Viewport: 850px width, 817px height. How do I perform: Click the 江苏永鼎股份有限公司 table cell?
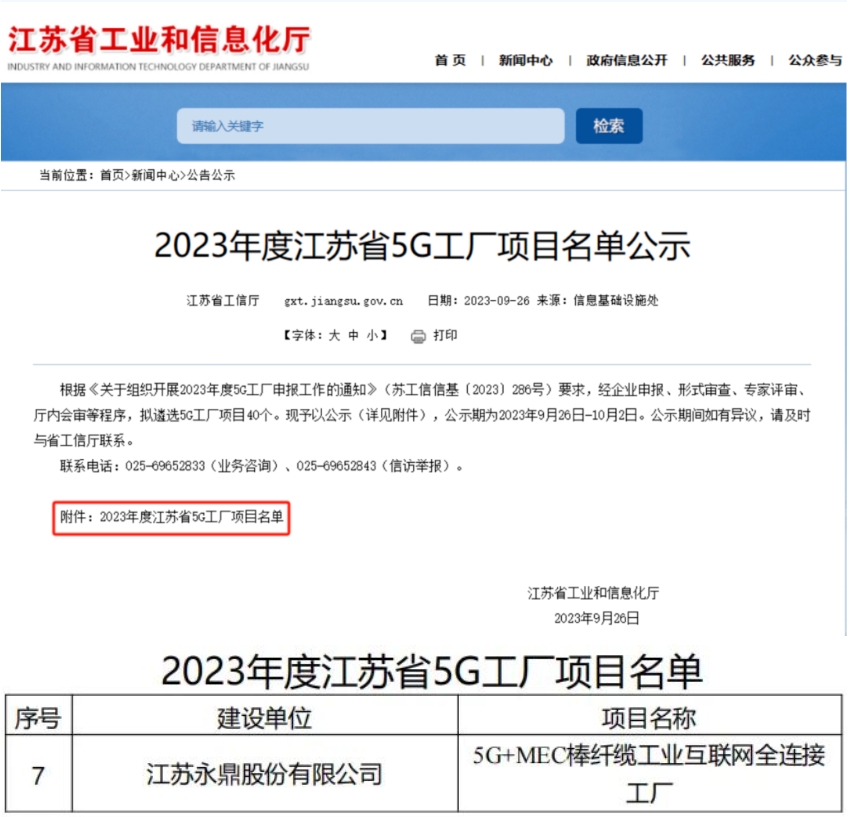point(265,774)
